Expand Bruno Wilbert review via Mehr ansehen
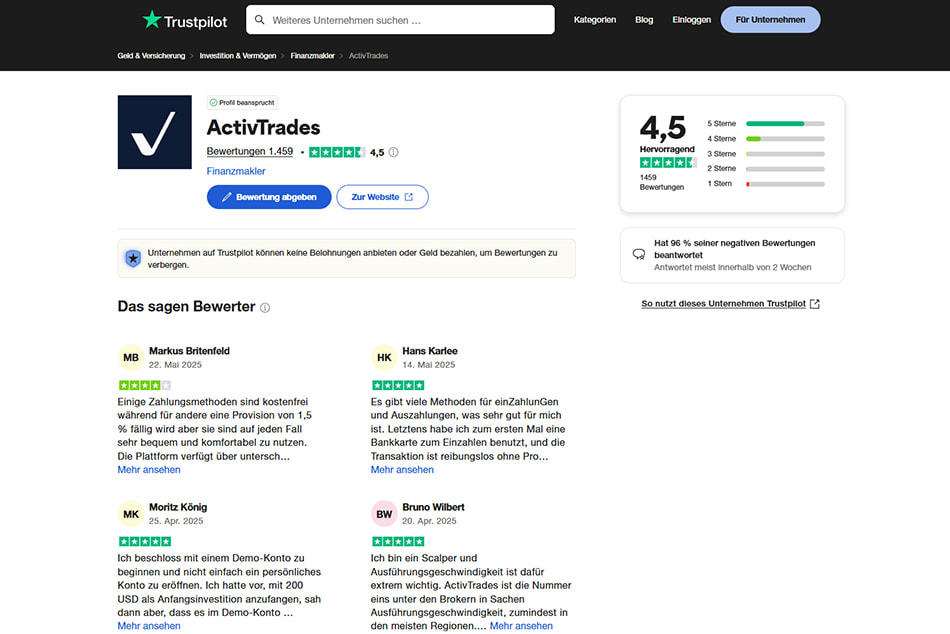Screen dimensions: 950x634 521,626
